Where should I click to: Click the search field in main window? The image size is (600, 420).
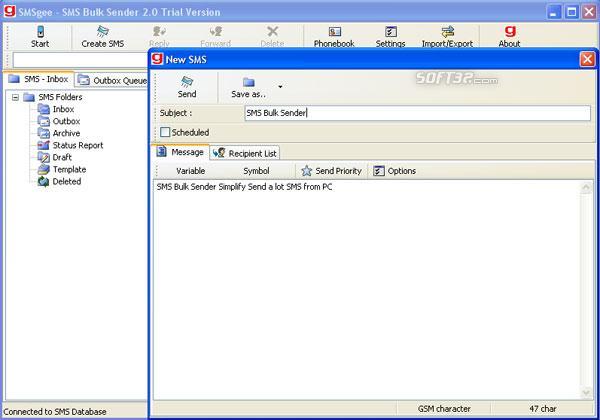click(80, 60)
